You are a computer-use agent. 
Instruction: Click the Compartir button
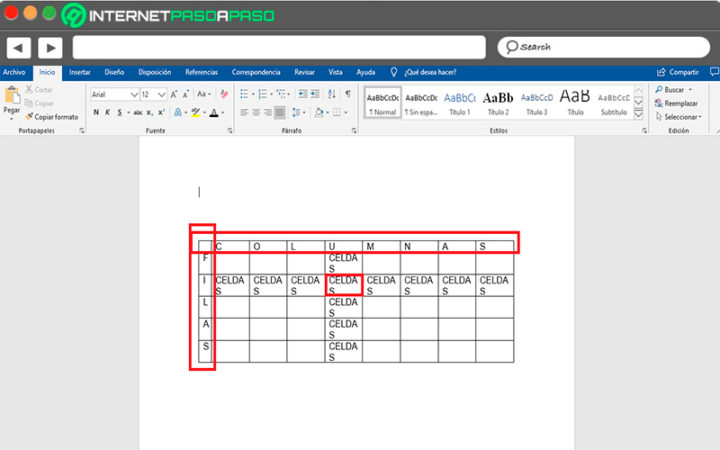[x=678, y=72]
